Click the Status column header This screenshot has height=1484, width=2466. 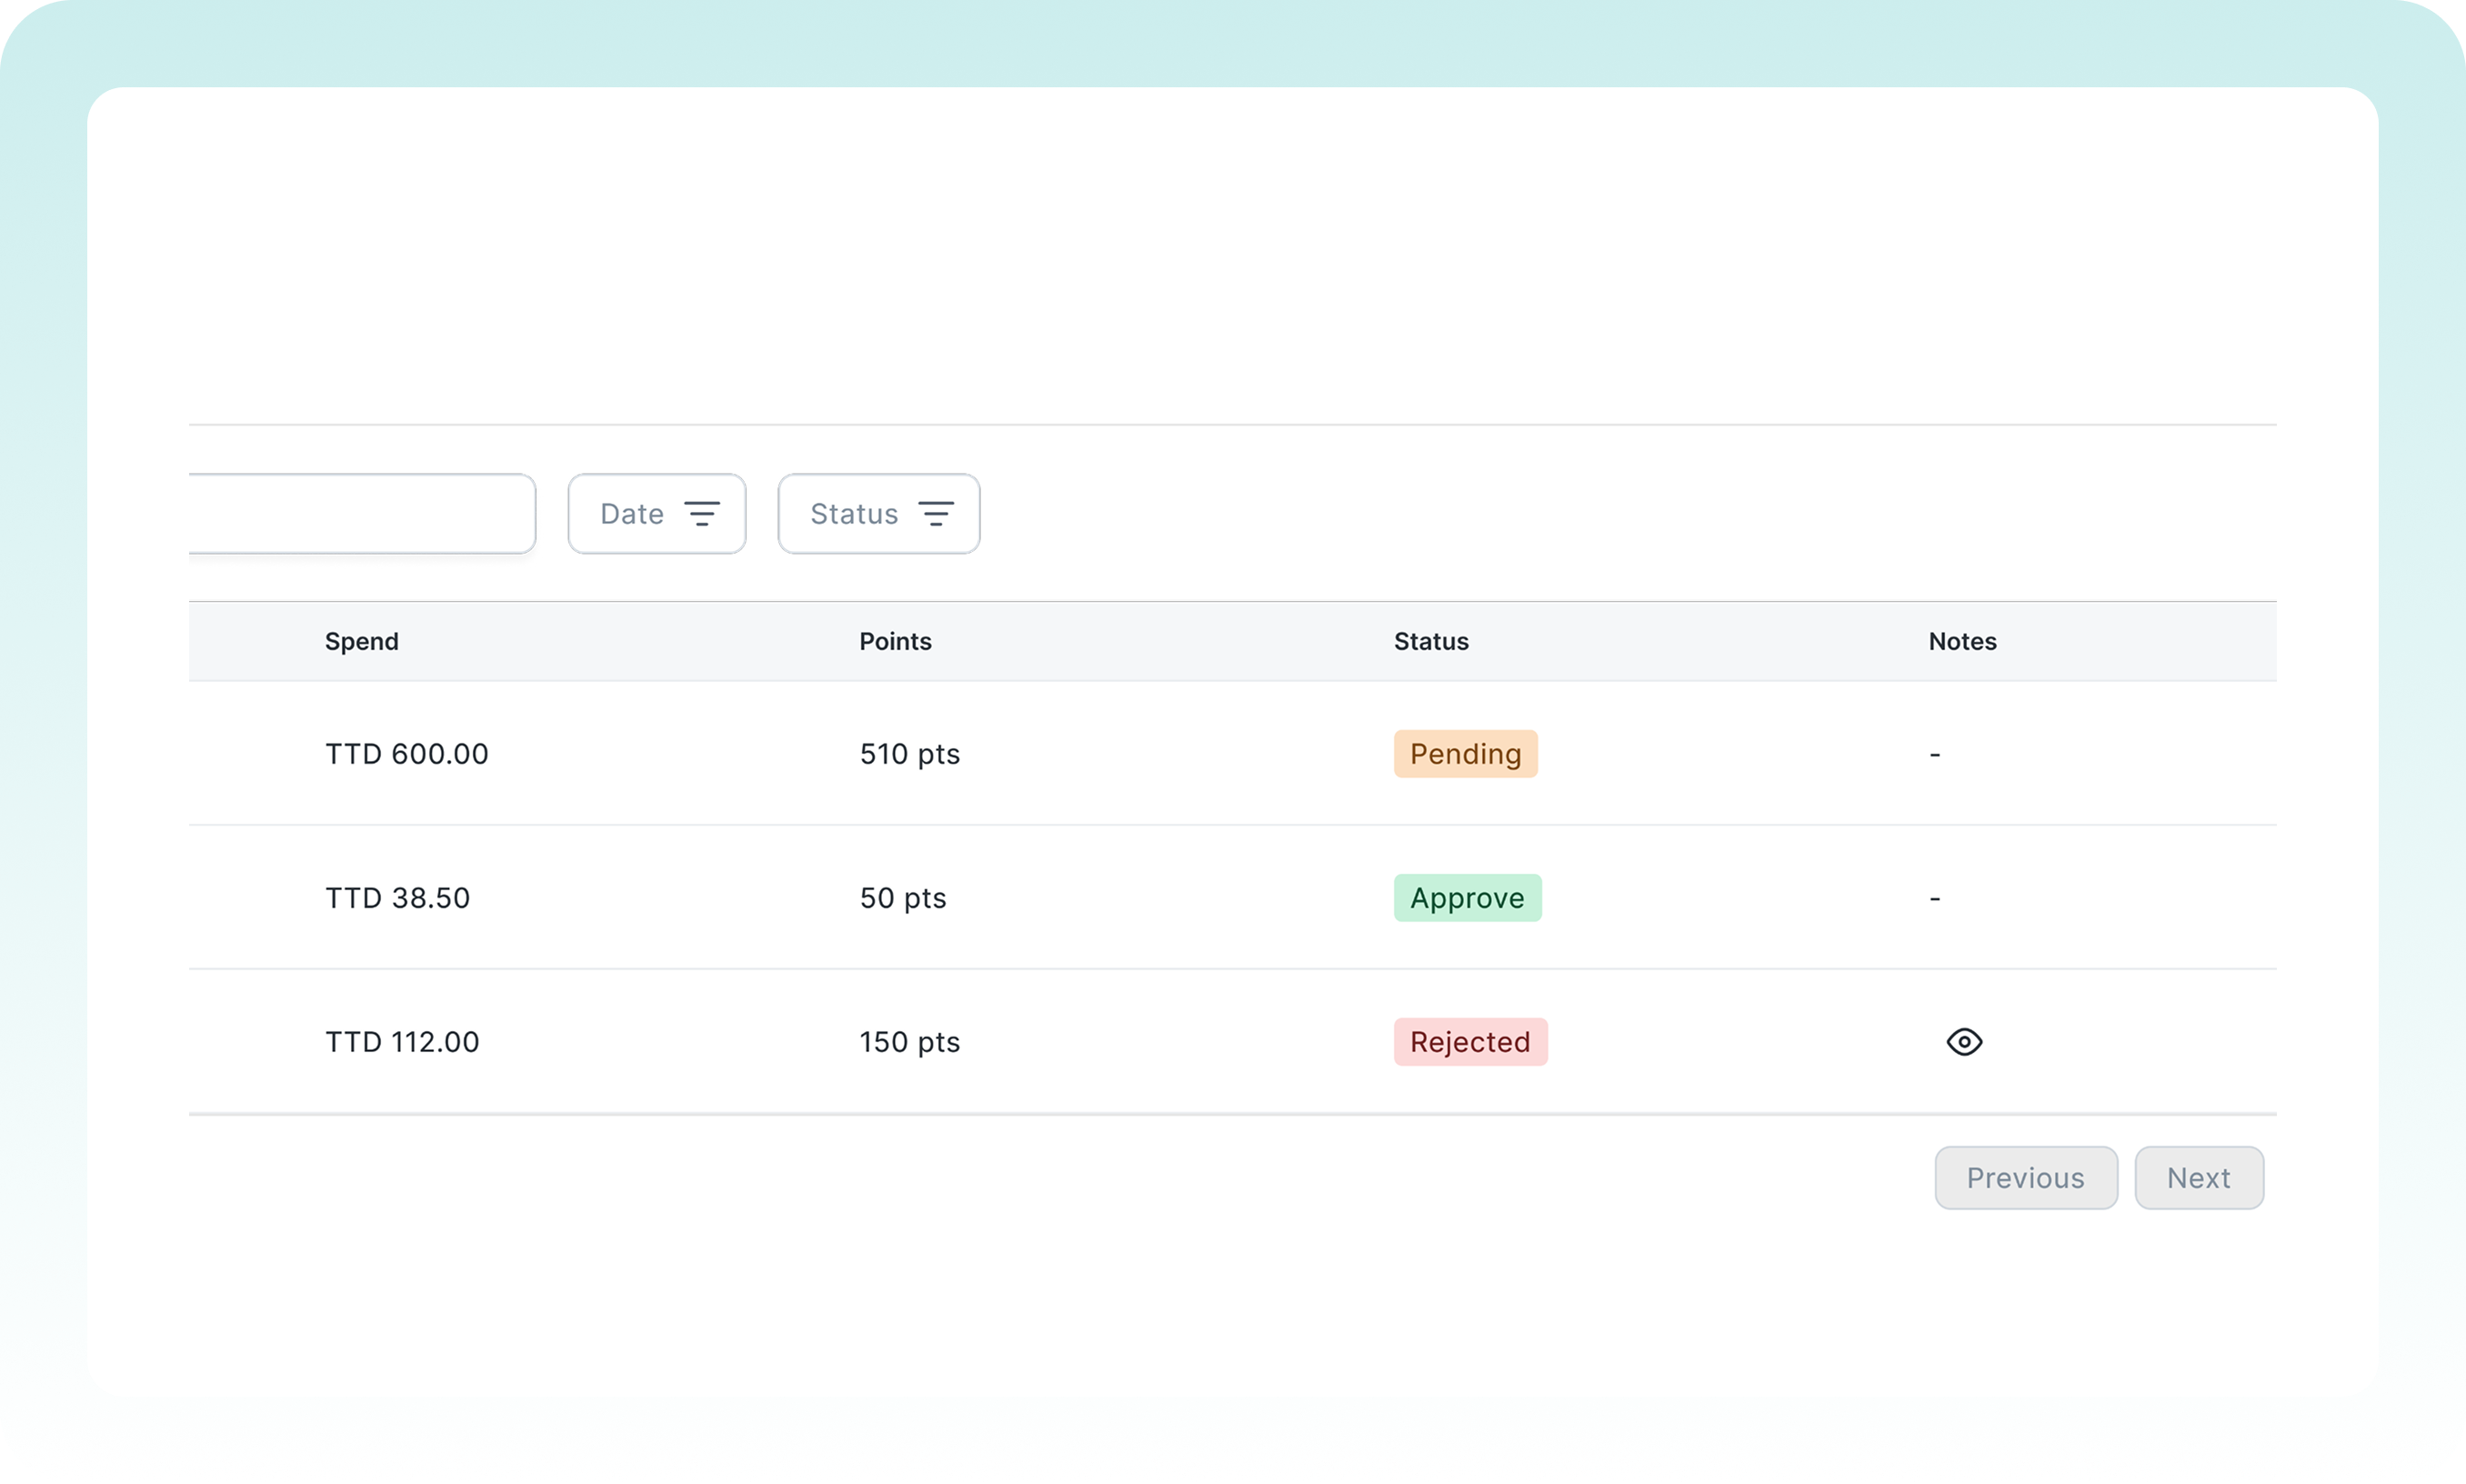click(1430, 642)
